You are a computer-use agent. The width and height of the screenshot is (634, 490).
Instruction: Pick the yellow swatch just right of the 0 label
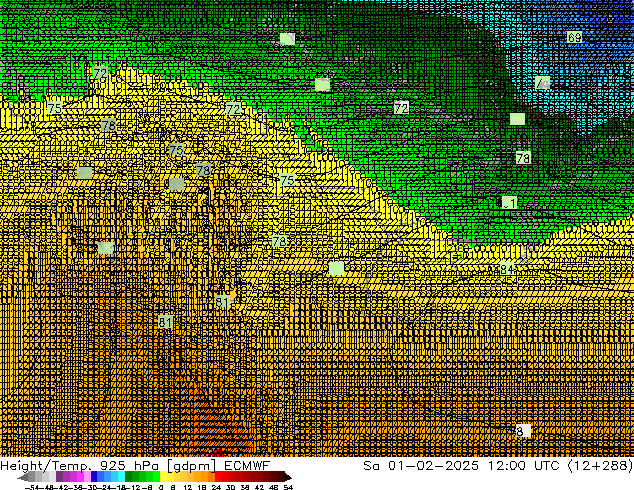coord(163,477)
